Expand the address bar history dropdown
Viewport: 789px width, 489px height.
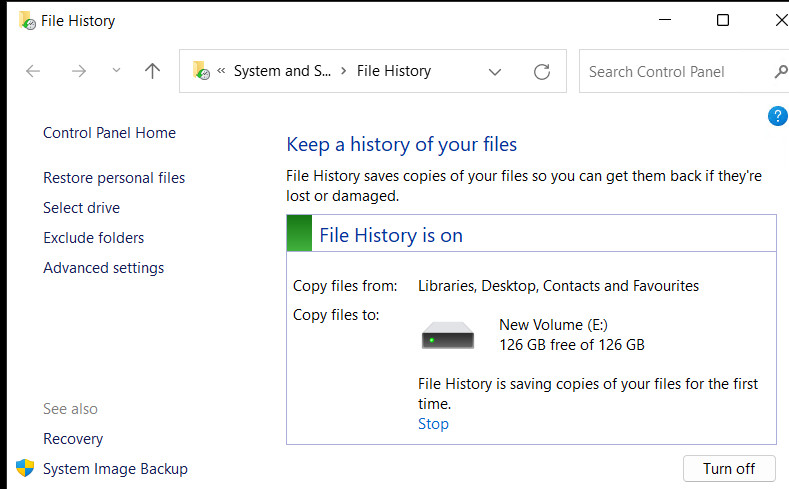click(x=494, y=71)
